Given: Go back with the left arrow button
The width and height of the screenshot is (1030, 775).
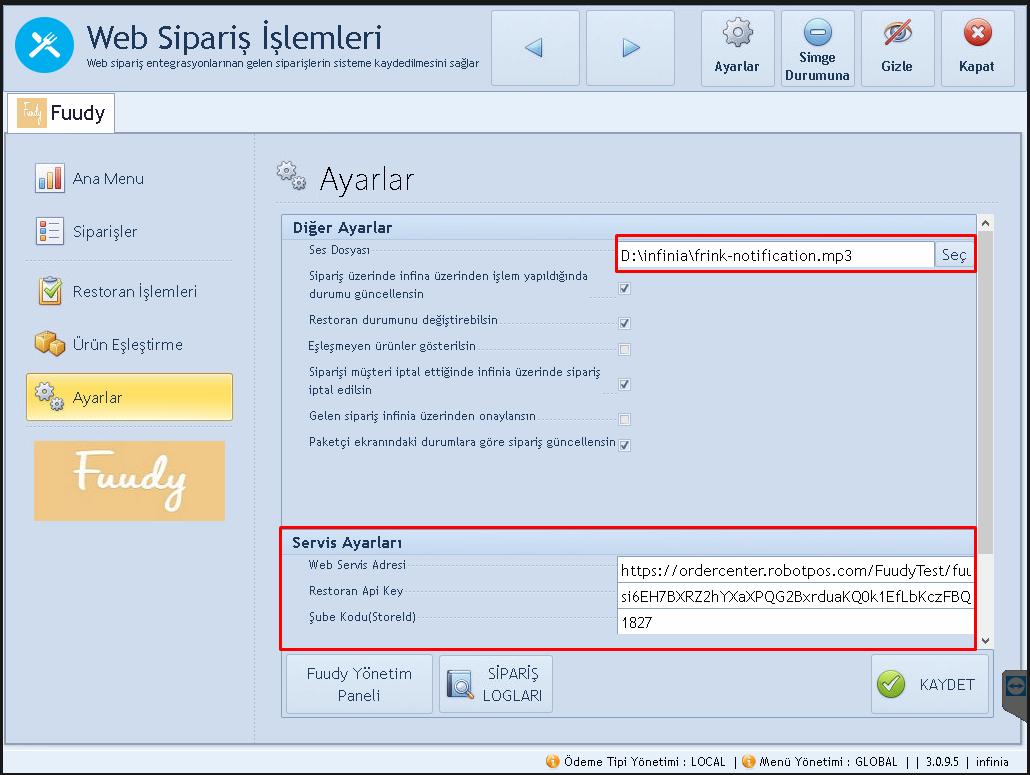Looking at the screenshot, I should click(x=535, y=48).
